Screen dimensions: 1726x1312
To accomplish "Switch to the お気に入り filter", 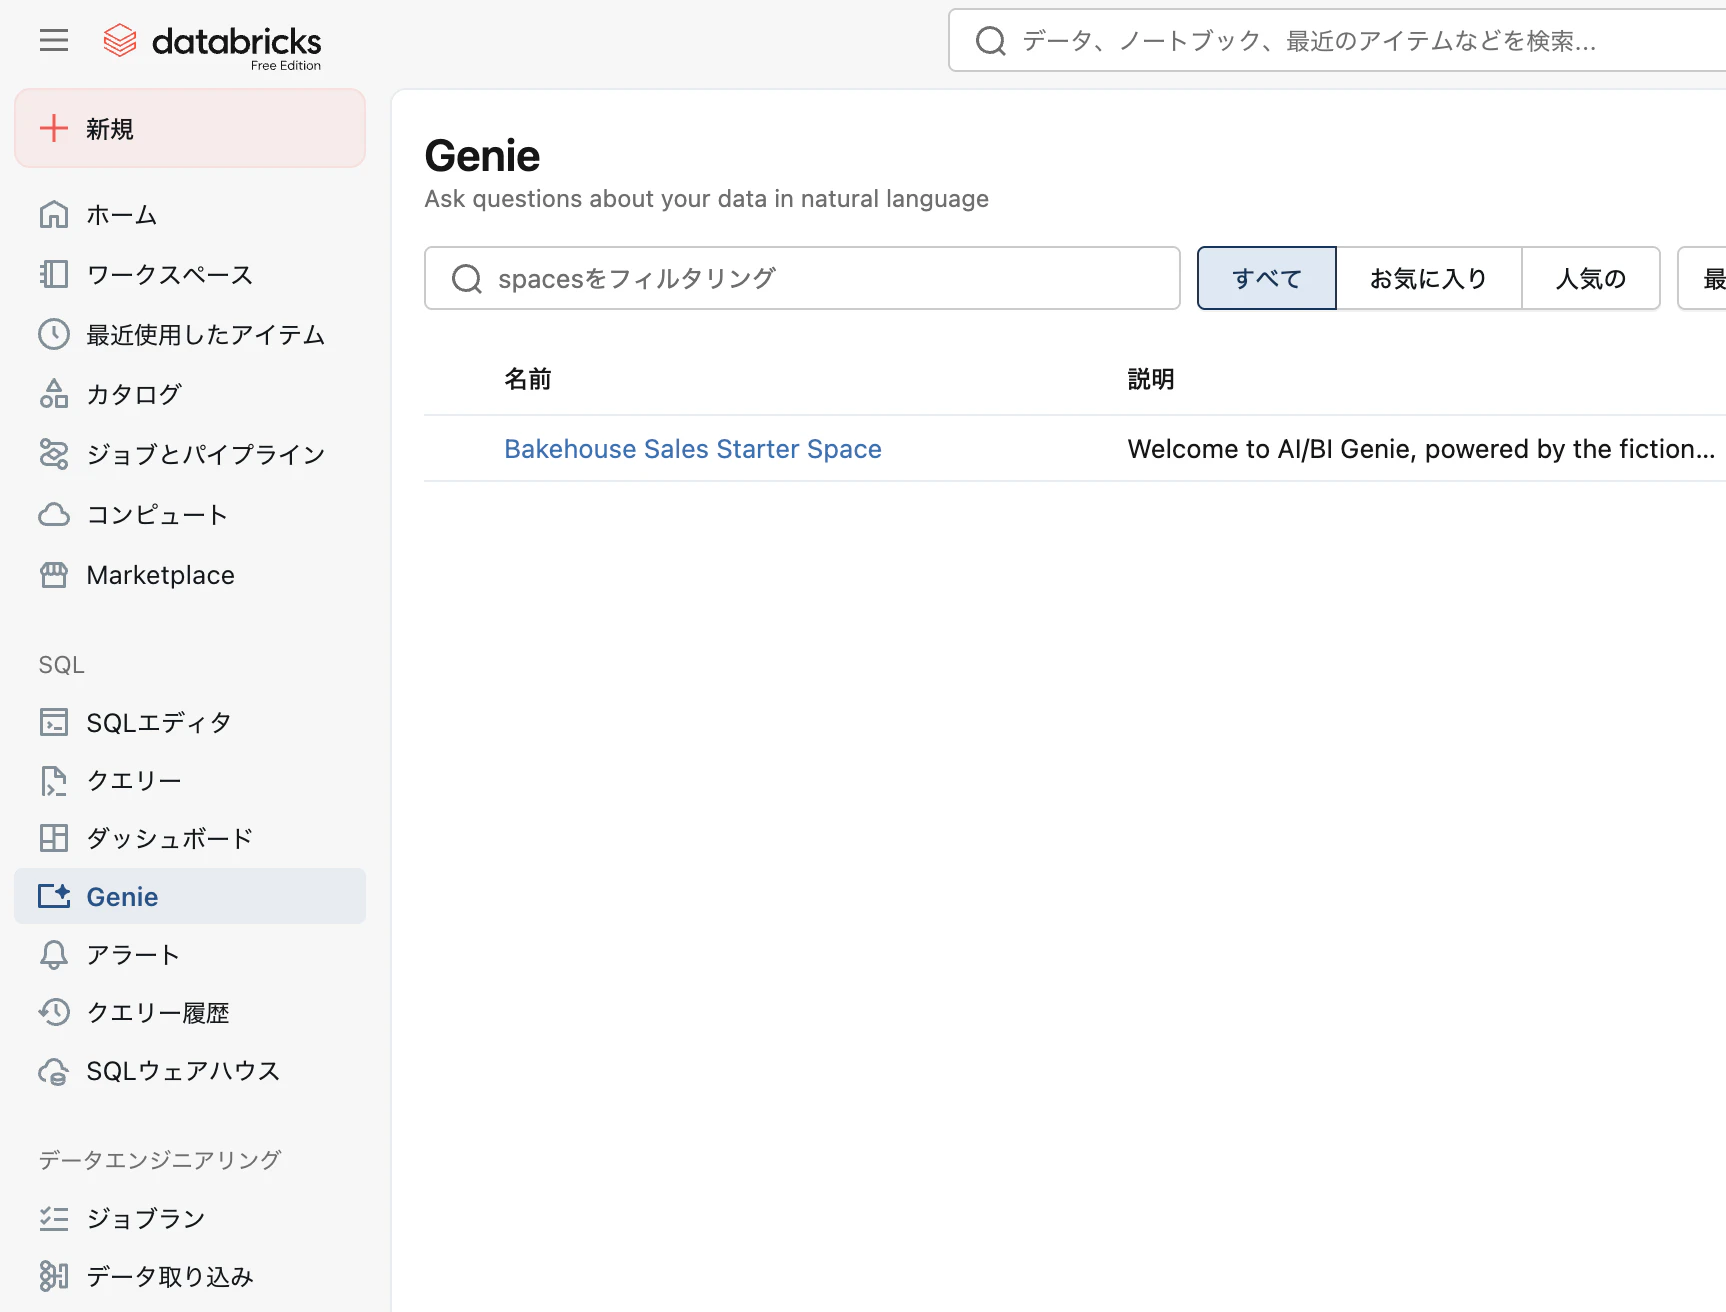I will pyautogui.click(x=1428, y=278).
